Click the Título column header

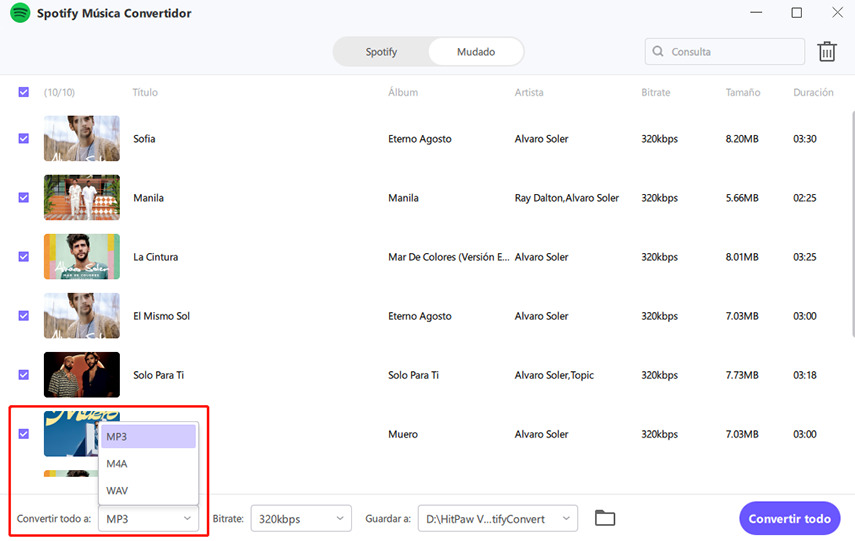click(145, 92)
